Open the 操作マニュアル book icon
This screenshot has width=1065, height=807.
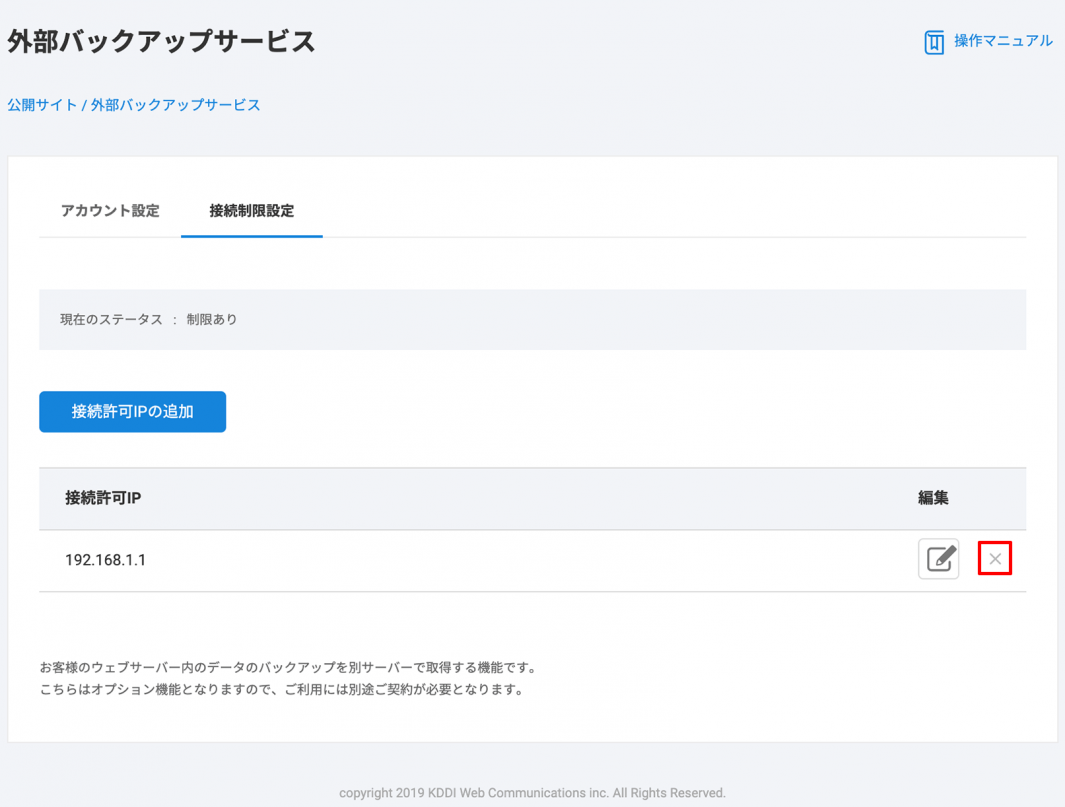(x=933, y=42)
